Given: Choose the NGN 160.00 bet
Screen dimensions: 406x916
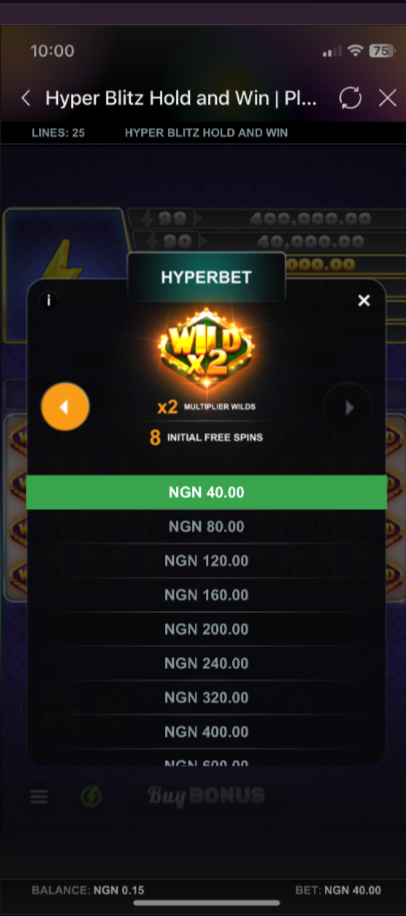Looking at the screenshot, I should pos(207,595).
